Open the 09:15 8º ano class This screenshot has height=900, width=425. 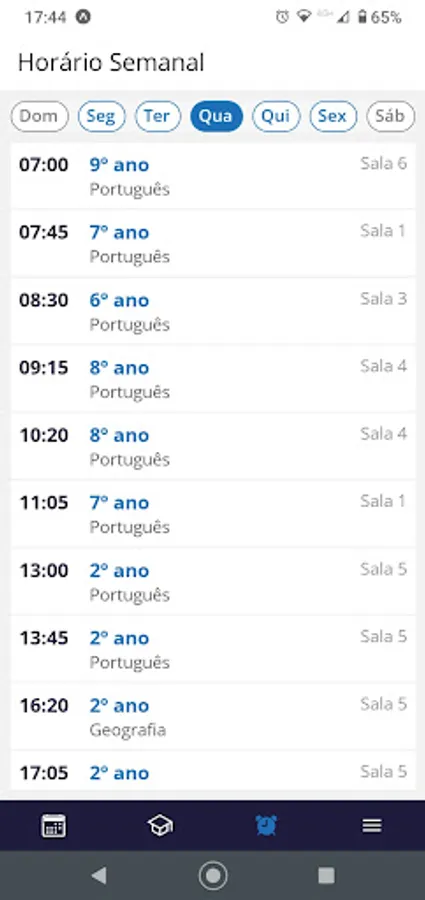coord(213,378)
